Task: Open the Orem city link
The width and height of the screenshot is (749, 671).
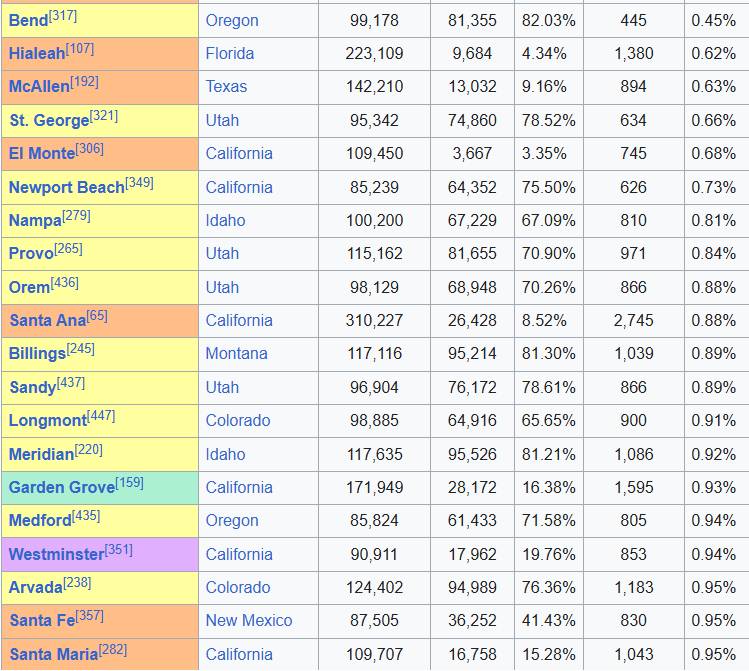Action: coord(29,287)
